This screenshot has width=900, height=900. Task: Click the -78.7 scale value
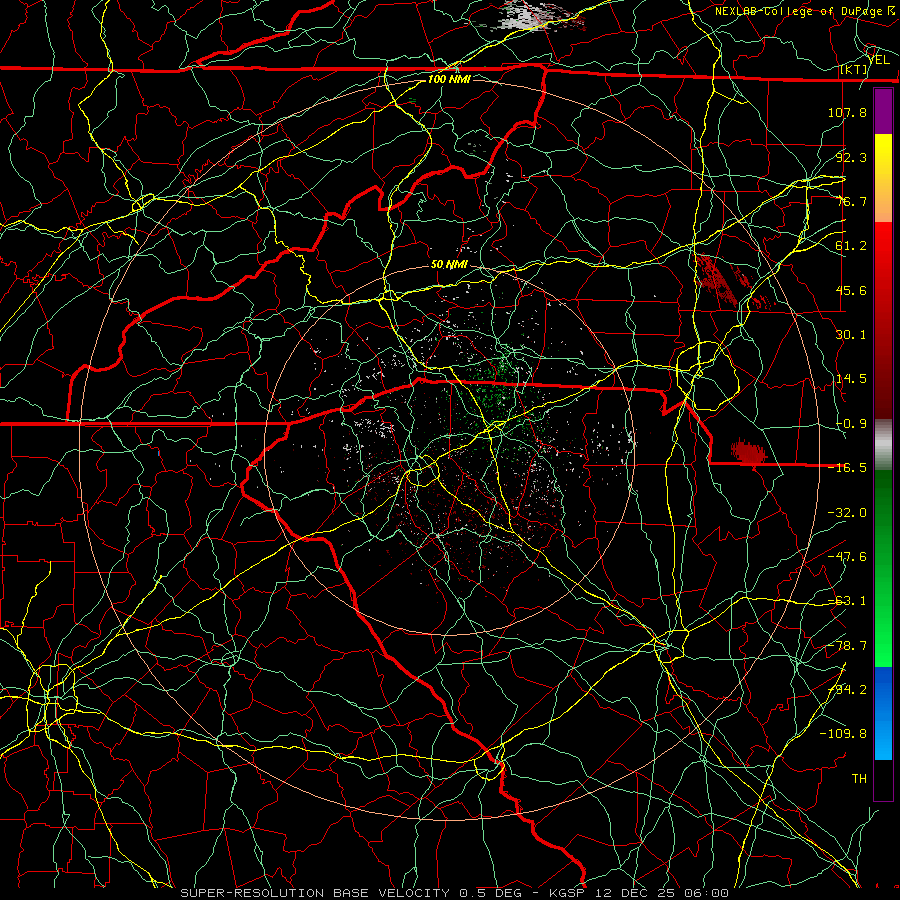847,646
